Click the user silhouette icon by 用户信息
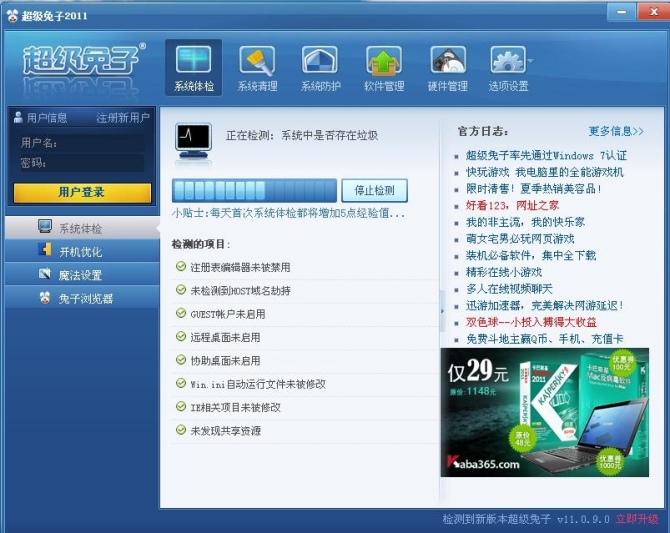Screen dimensions: 670x533 point(18,117)
